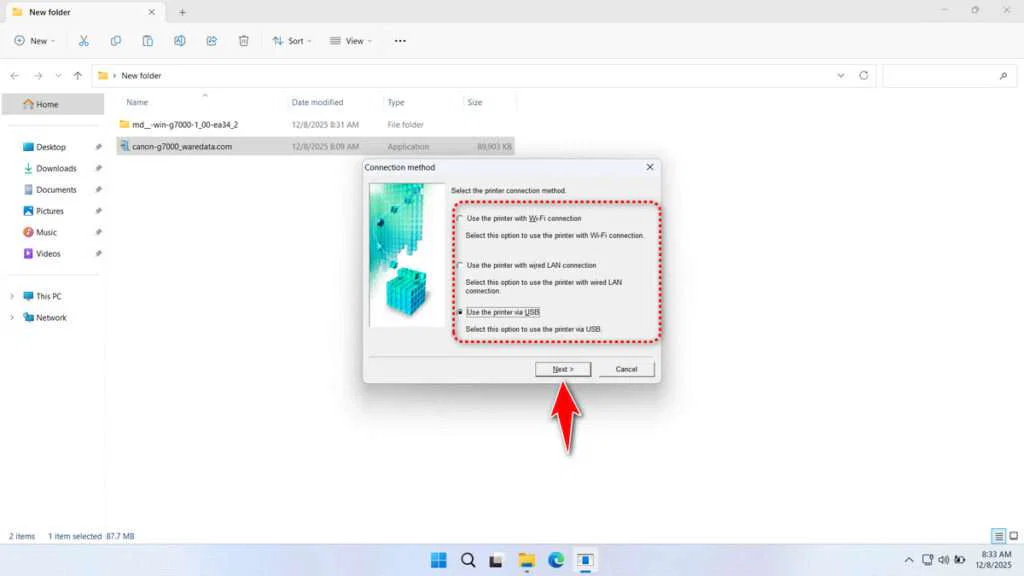Select the wired LAN connection option

pos(461,265)
